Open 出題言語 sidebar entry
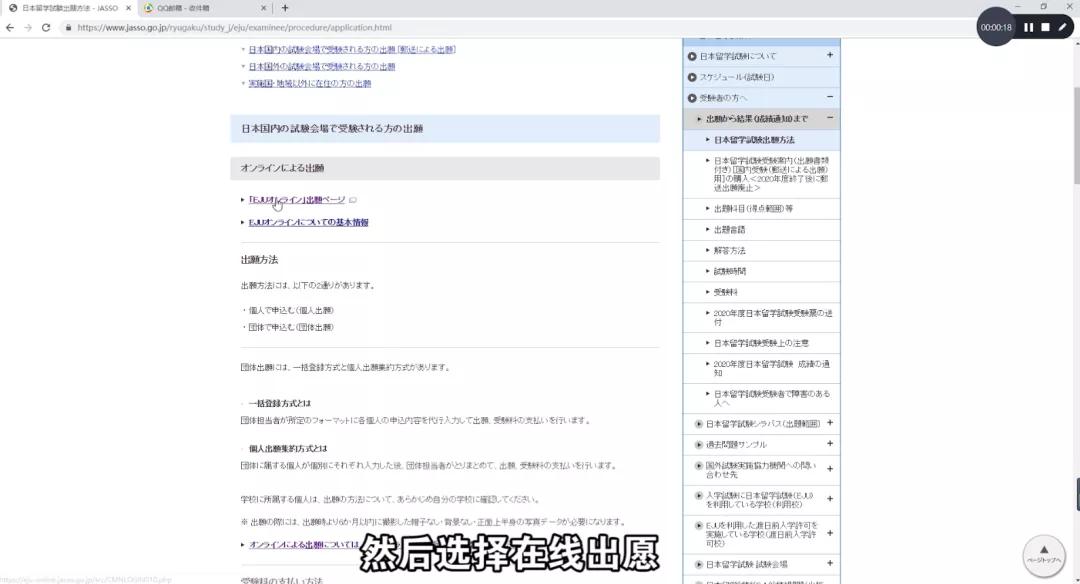The width and height of the screenshot is (1080, 584). pyautogui.click(x=729, y=230)
